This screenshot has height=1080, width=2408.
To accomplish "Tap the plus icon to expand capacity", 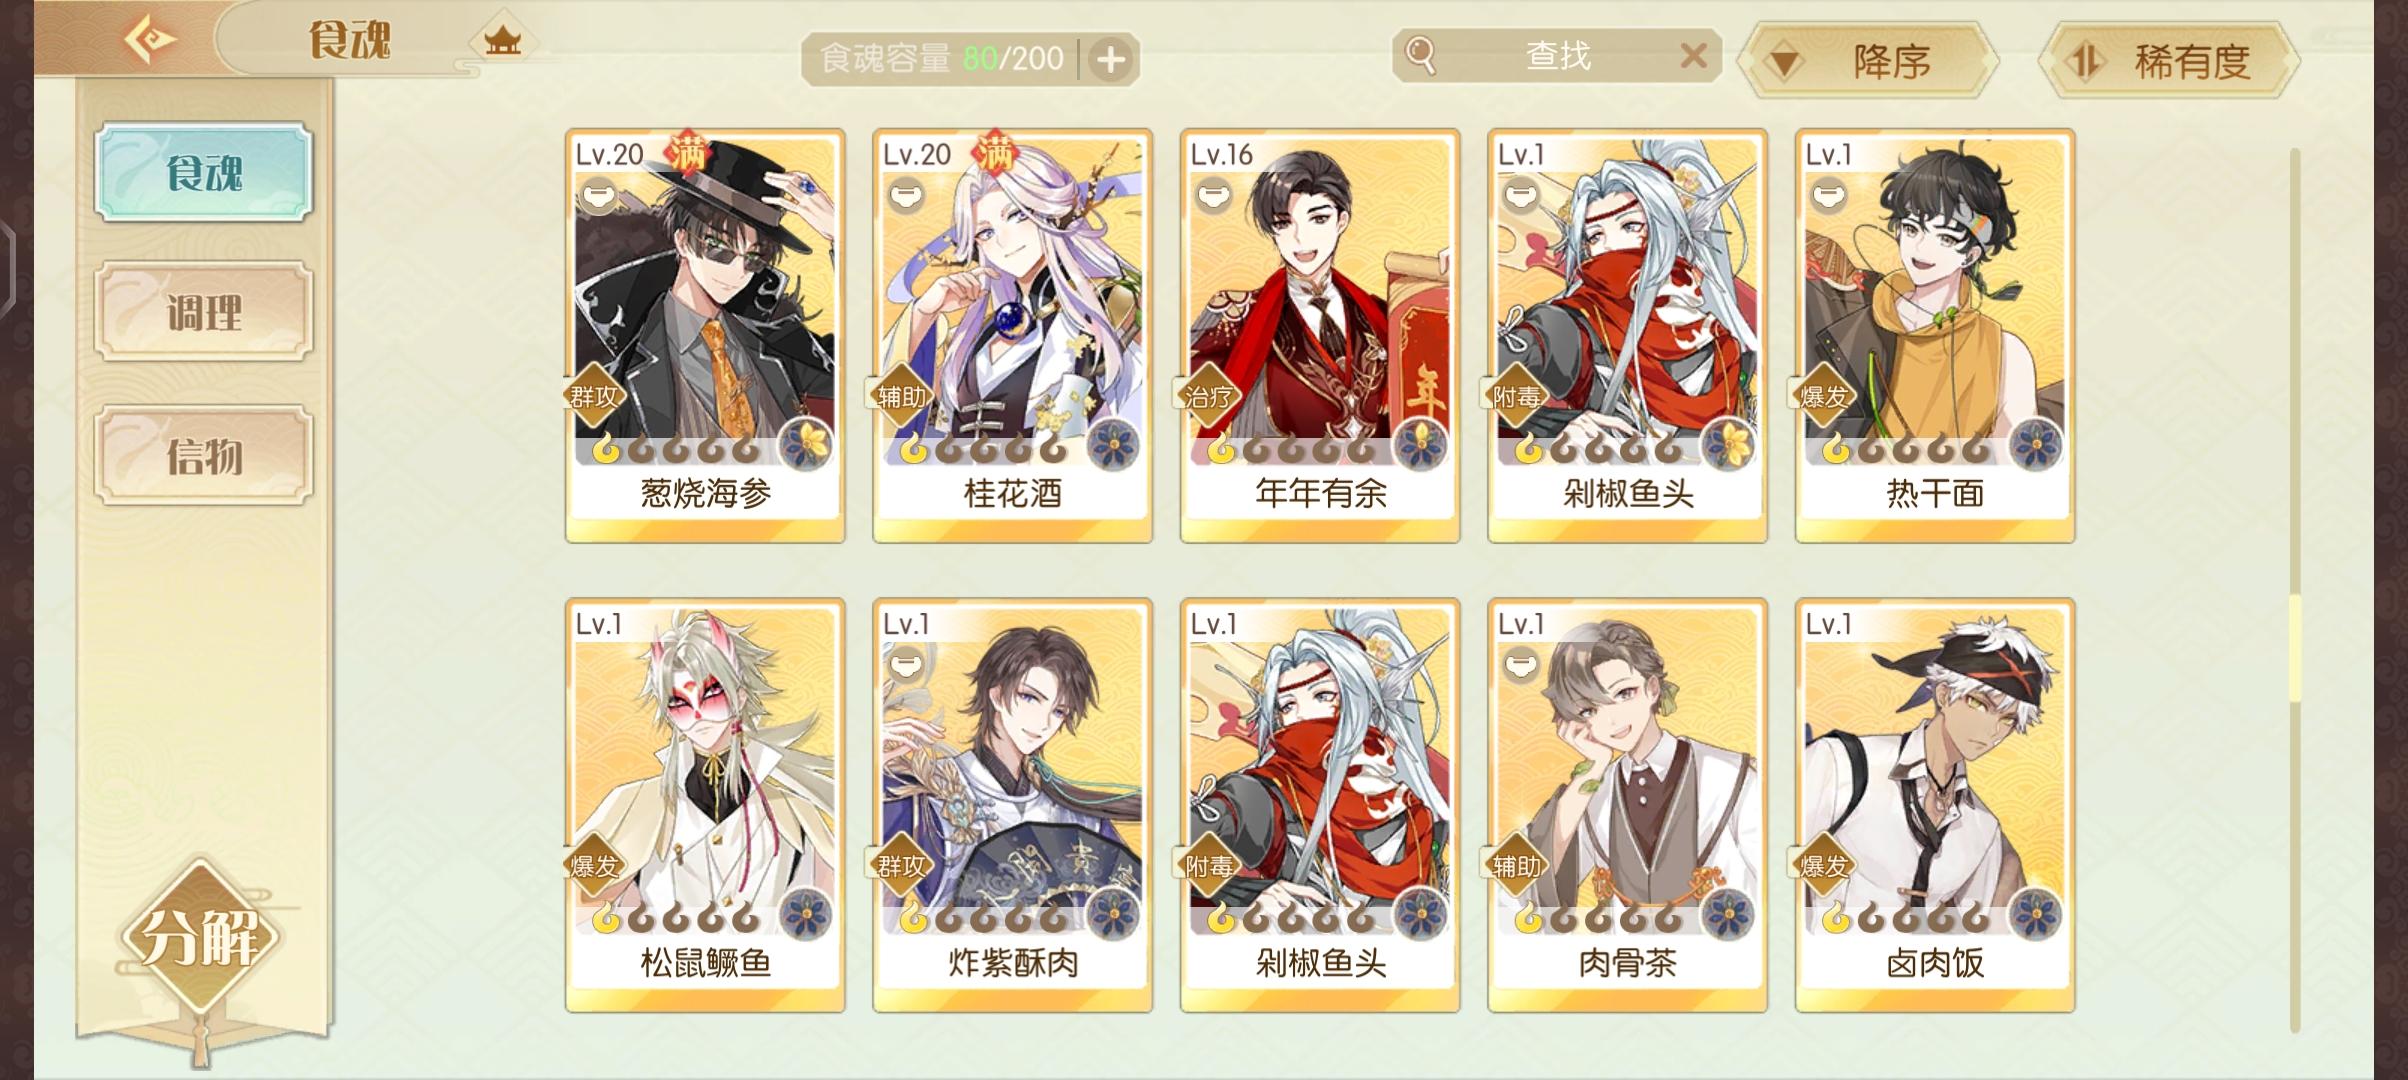I will pos(1110,60).
